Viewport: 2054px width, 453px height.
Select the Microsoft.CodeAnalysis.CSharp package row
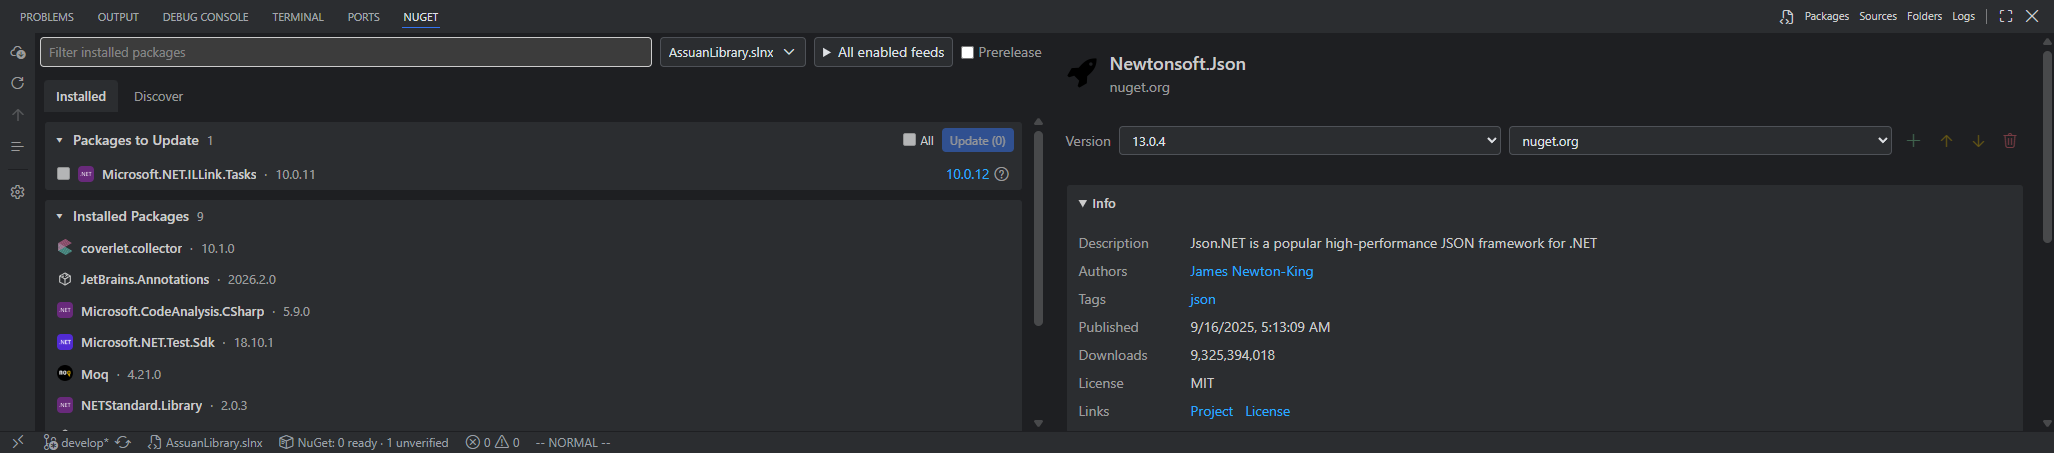click(533, 311)
